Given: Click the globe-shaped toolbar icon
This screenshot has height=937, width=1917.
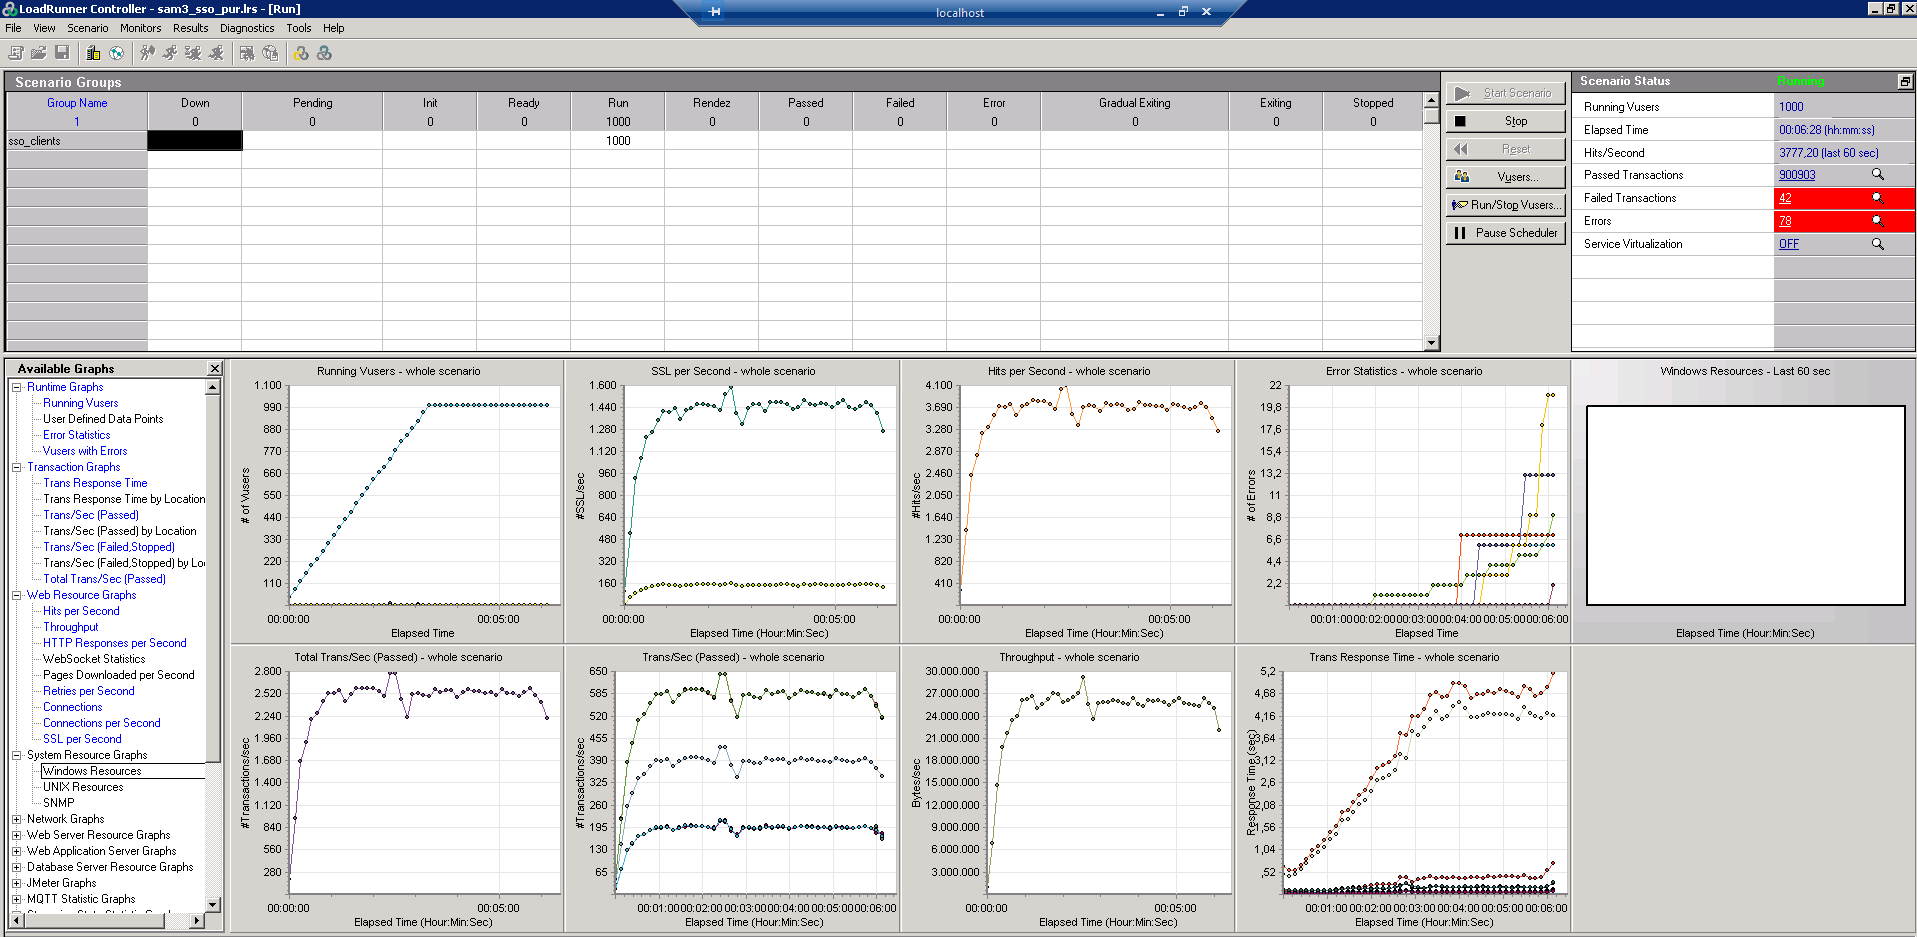Looking at the screenshot, I should pos(116,53).
